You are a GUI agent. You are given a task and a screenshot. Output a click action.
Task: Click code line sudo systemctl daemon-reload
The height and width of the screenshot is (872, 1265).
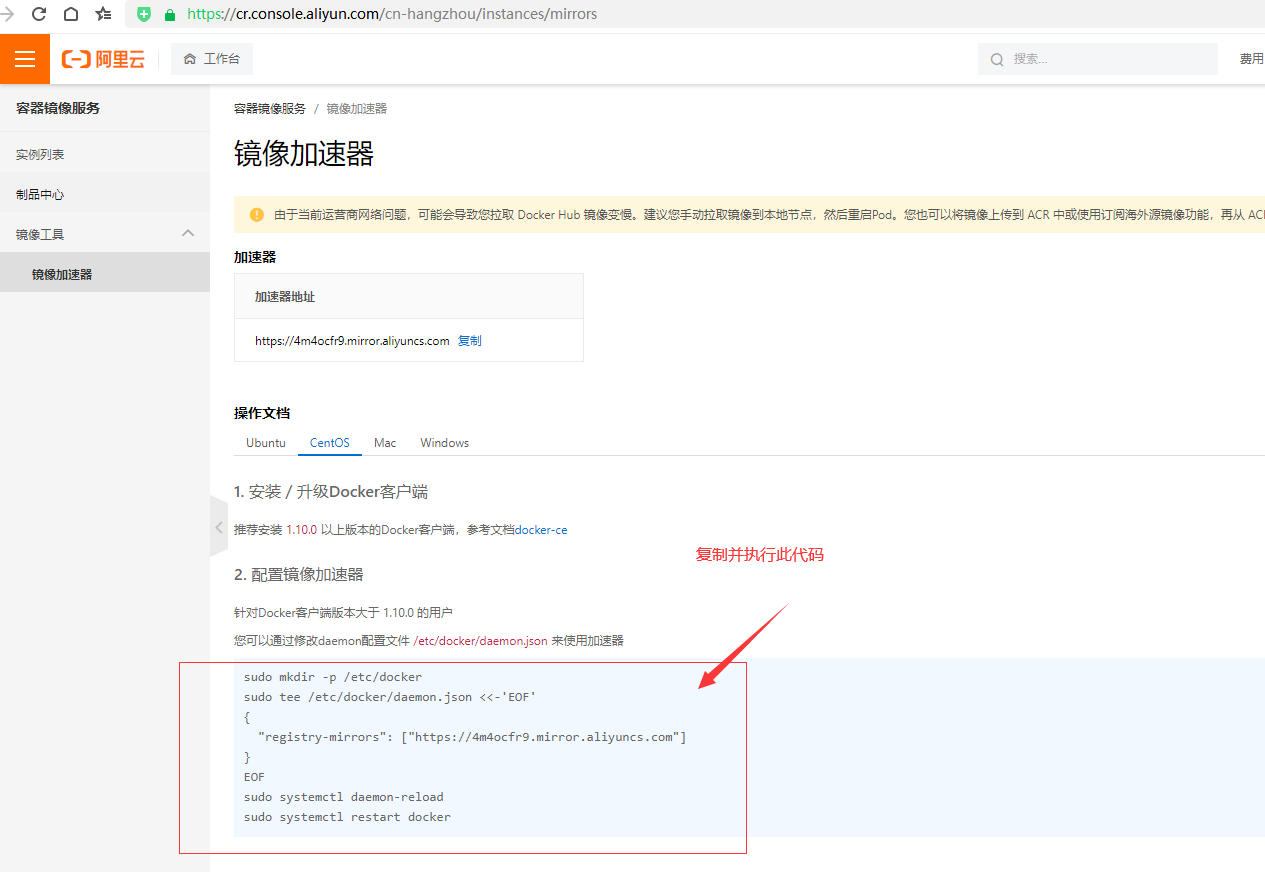344,797
